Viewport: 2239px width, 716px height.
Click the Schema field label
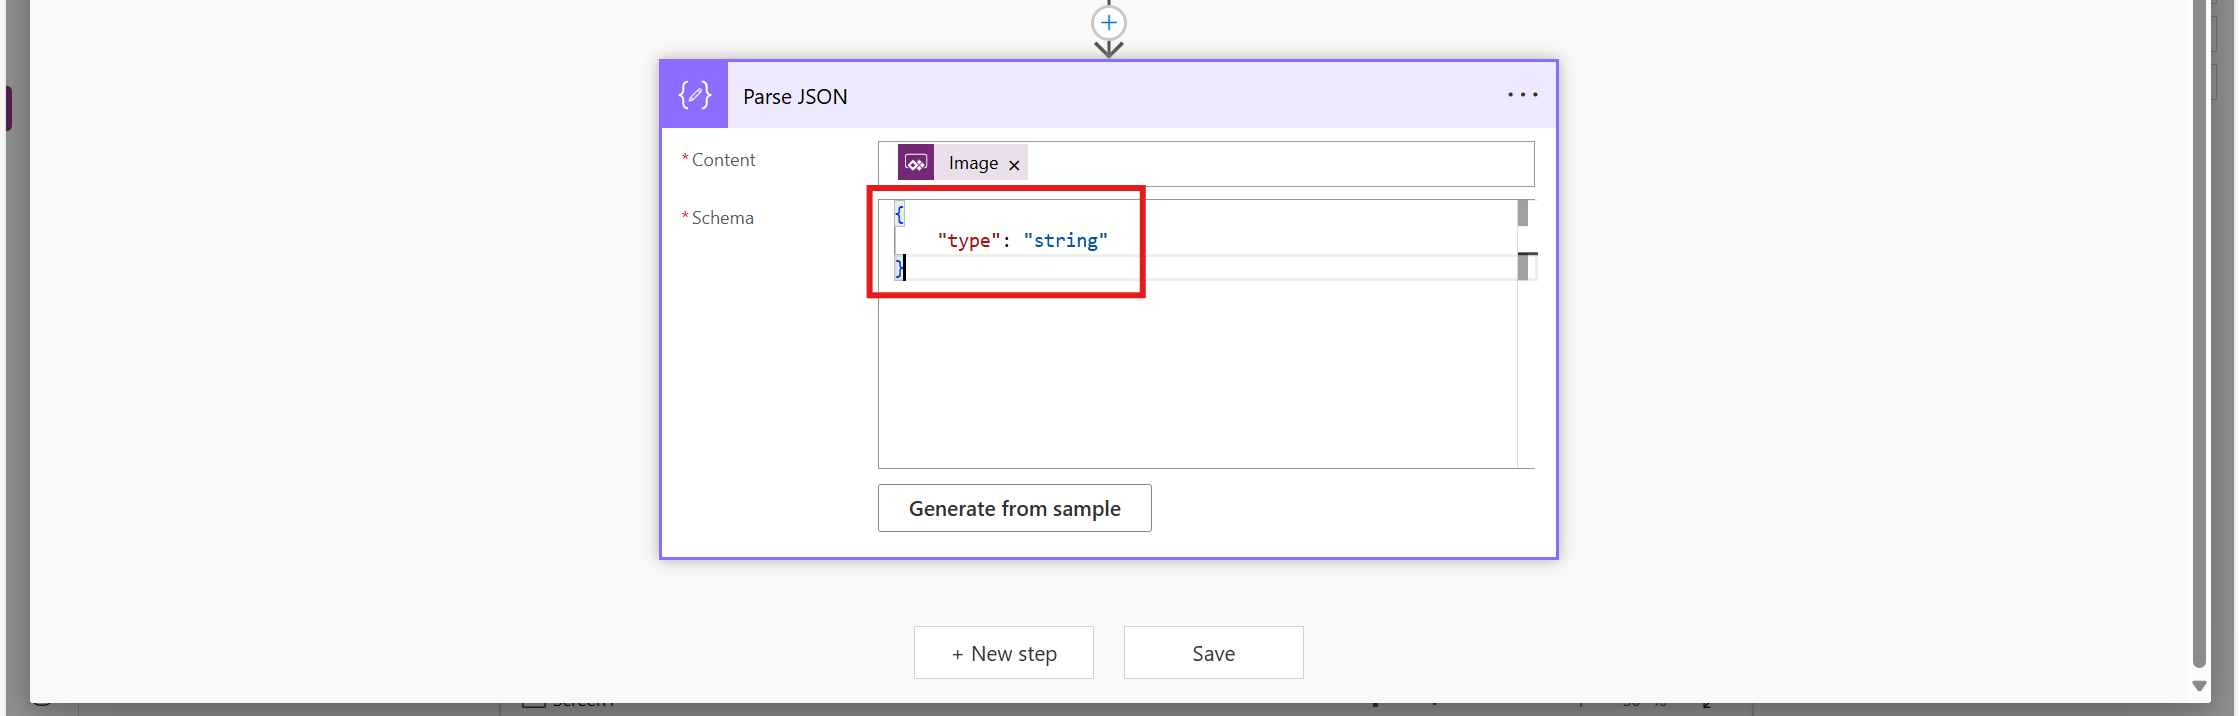coord(722,218)
